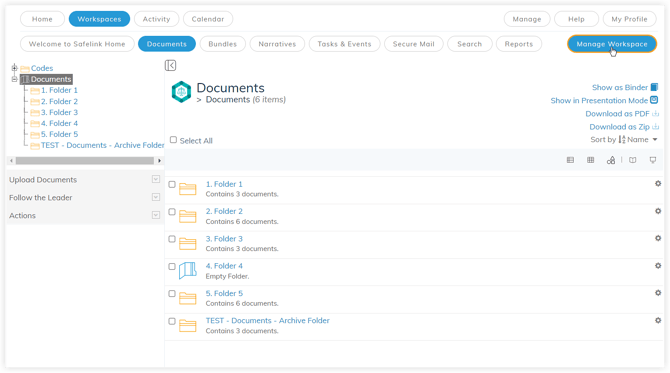Switch to list view icon
The width and height of the screenshot is (670, 373).
point(570,160)
